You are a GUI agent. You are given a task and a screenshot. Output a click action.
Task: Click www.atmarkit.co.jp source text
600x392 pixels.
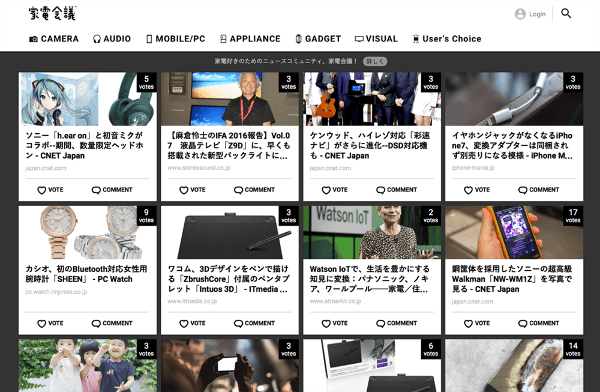pos(335,301)
